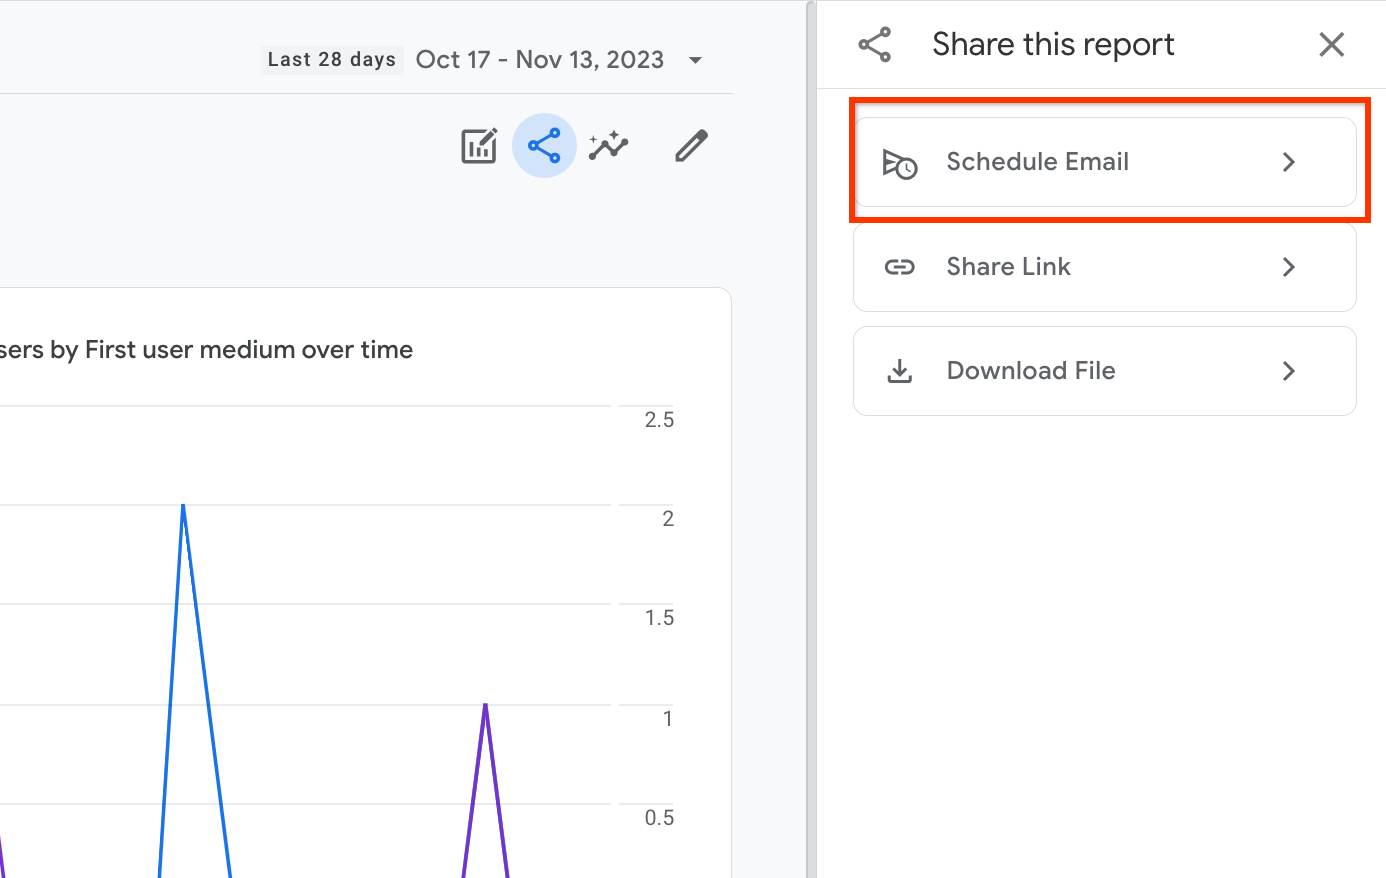1386x878 pixels.
Task: Select the Share Link option
Action: tap(1008, 267)
